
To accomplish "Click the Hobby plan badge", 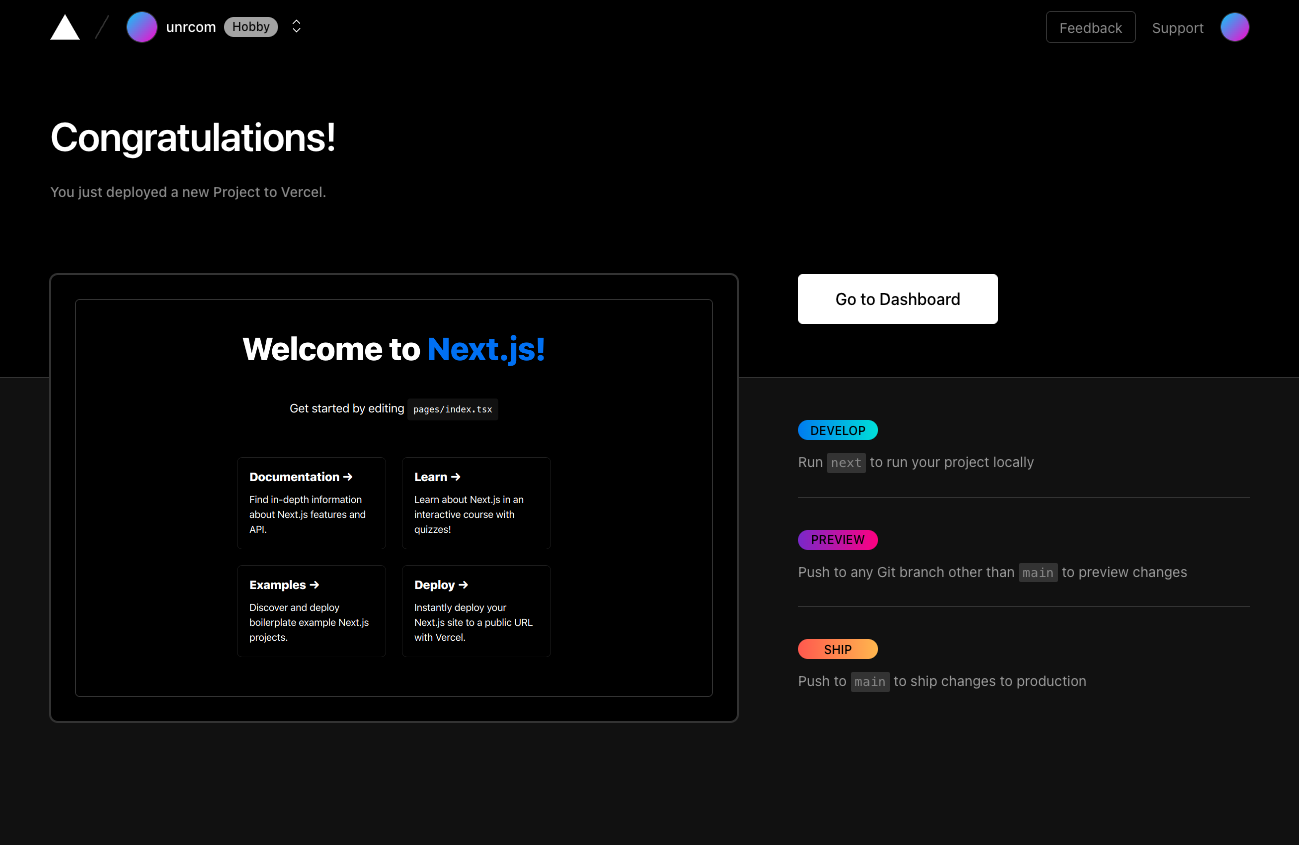I will pos(251,27).
